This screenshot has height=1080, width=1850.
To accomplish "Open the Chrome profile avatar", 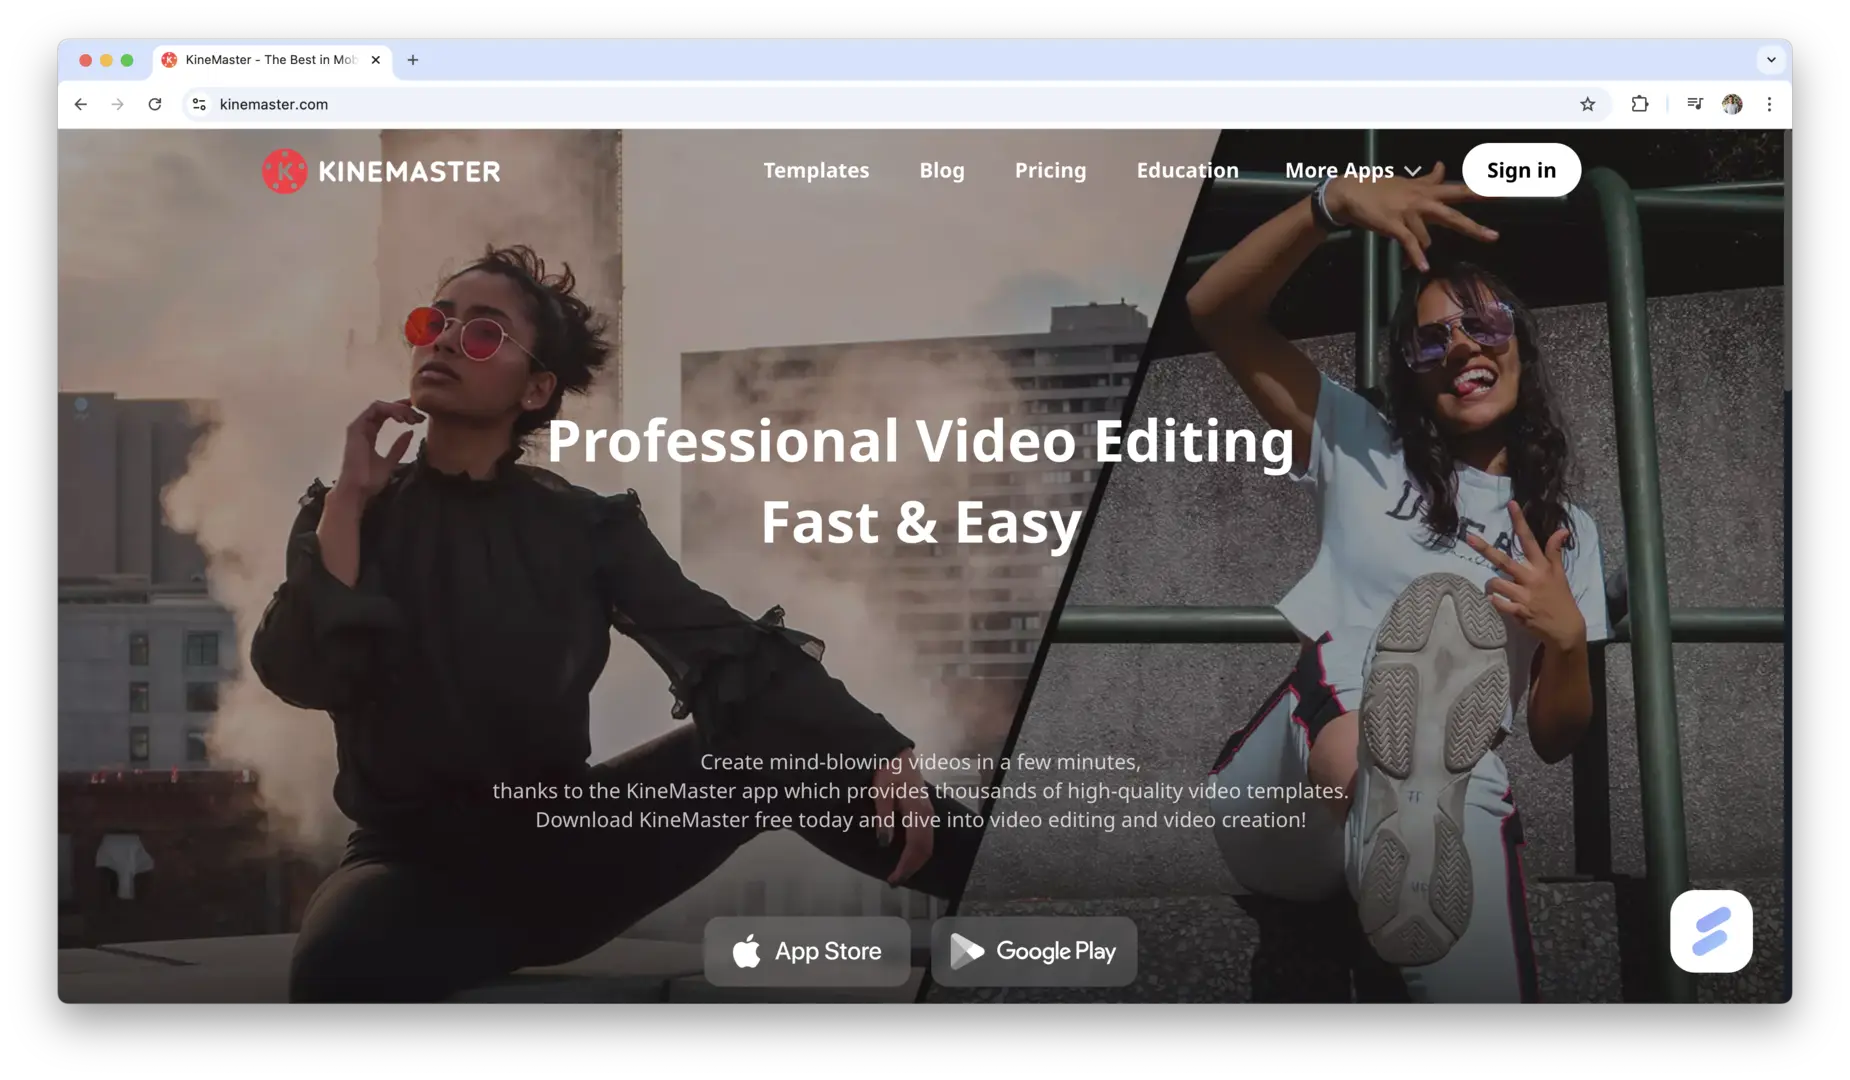I will 1732,104.
